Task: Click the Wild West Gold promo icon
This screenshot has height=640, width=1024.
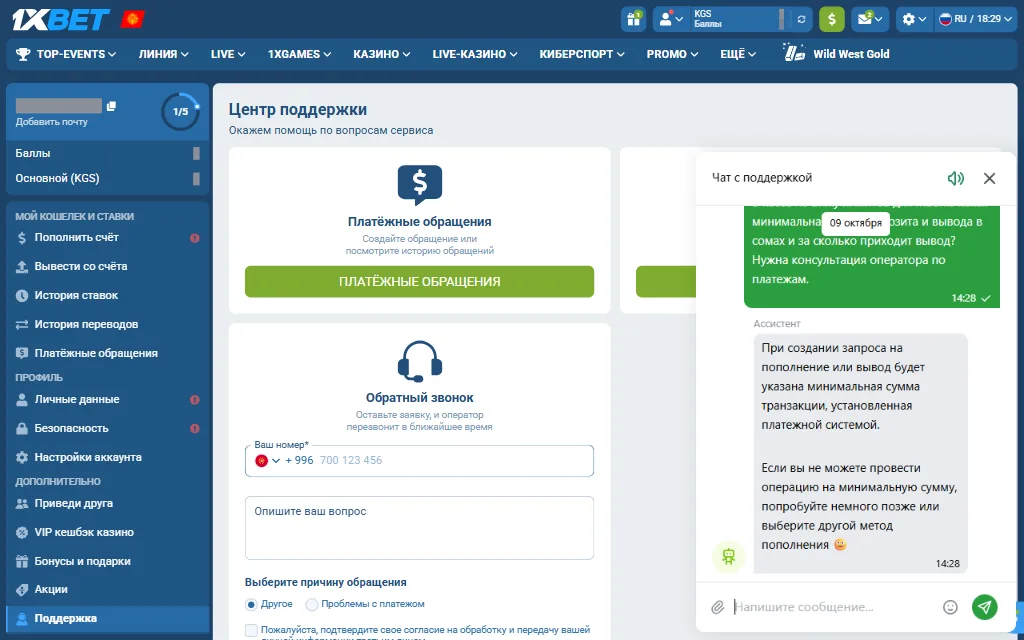Action: click(x=793, y=54)
